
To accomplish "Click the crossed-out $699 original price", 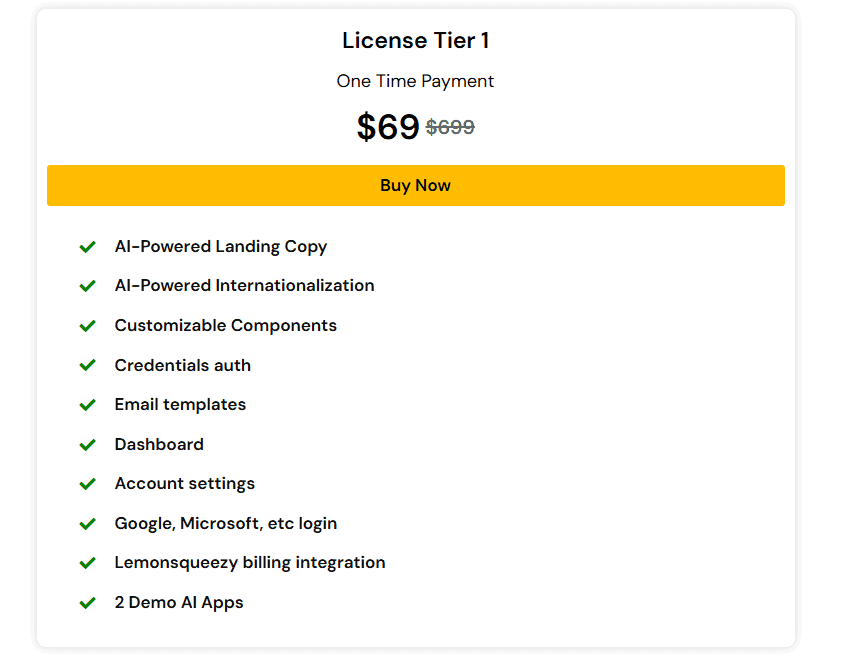I will click(450, 127).
